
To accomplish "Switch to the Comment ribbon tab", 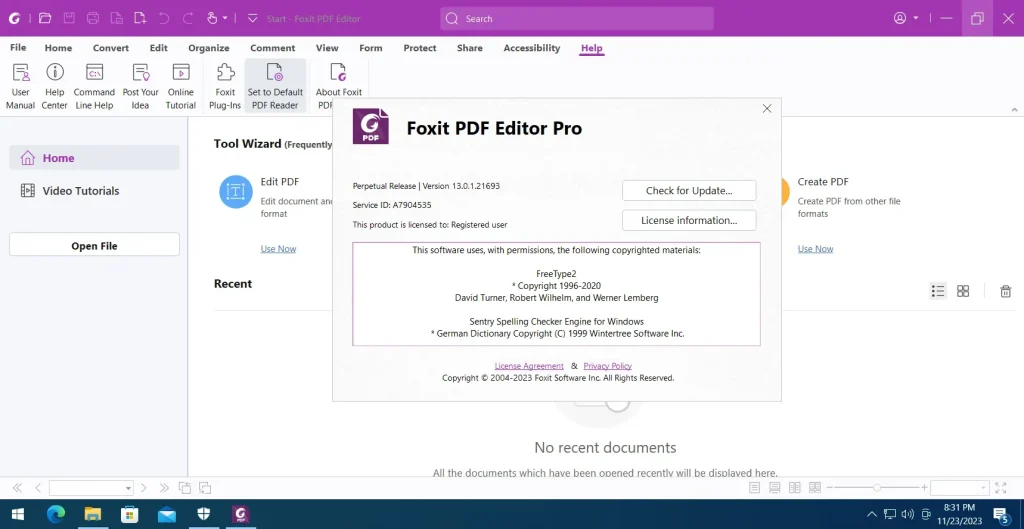I will point(272,48).
